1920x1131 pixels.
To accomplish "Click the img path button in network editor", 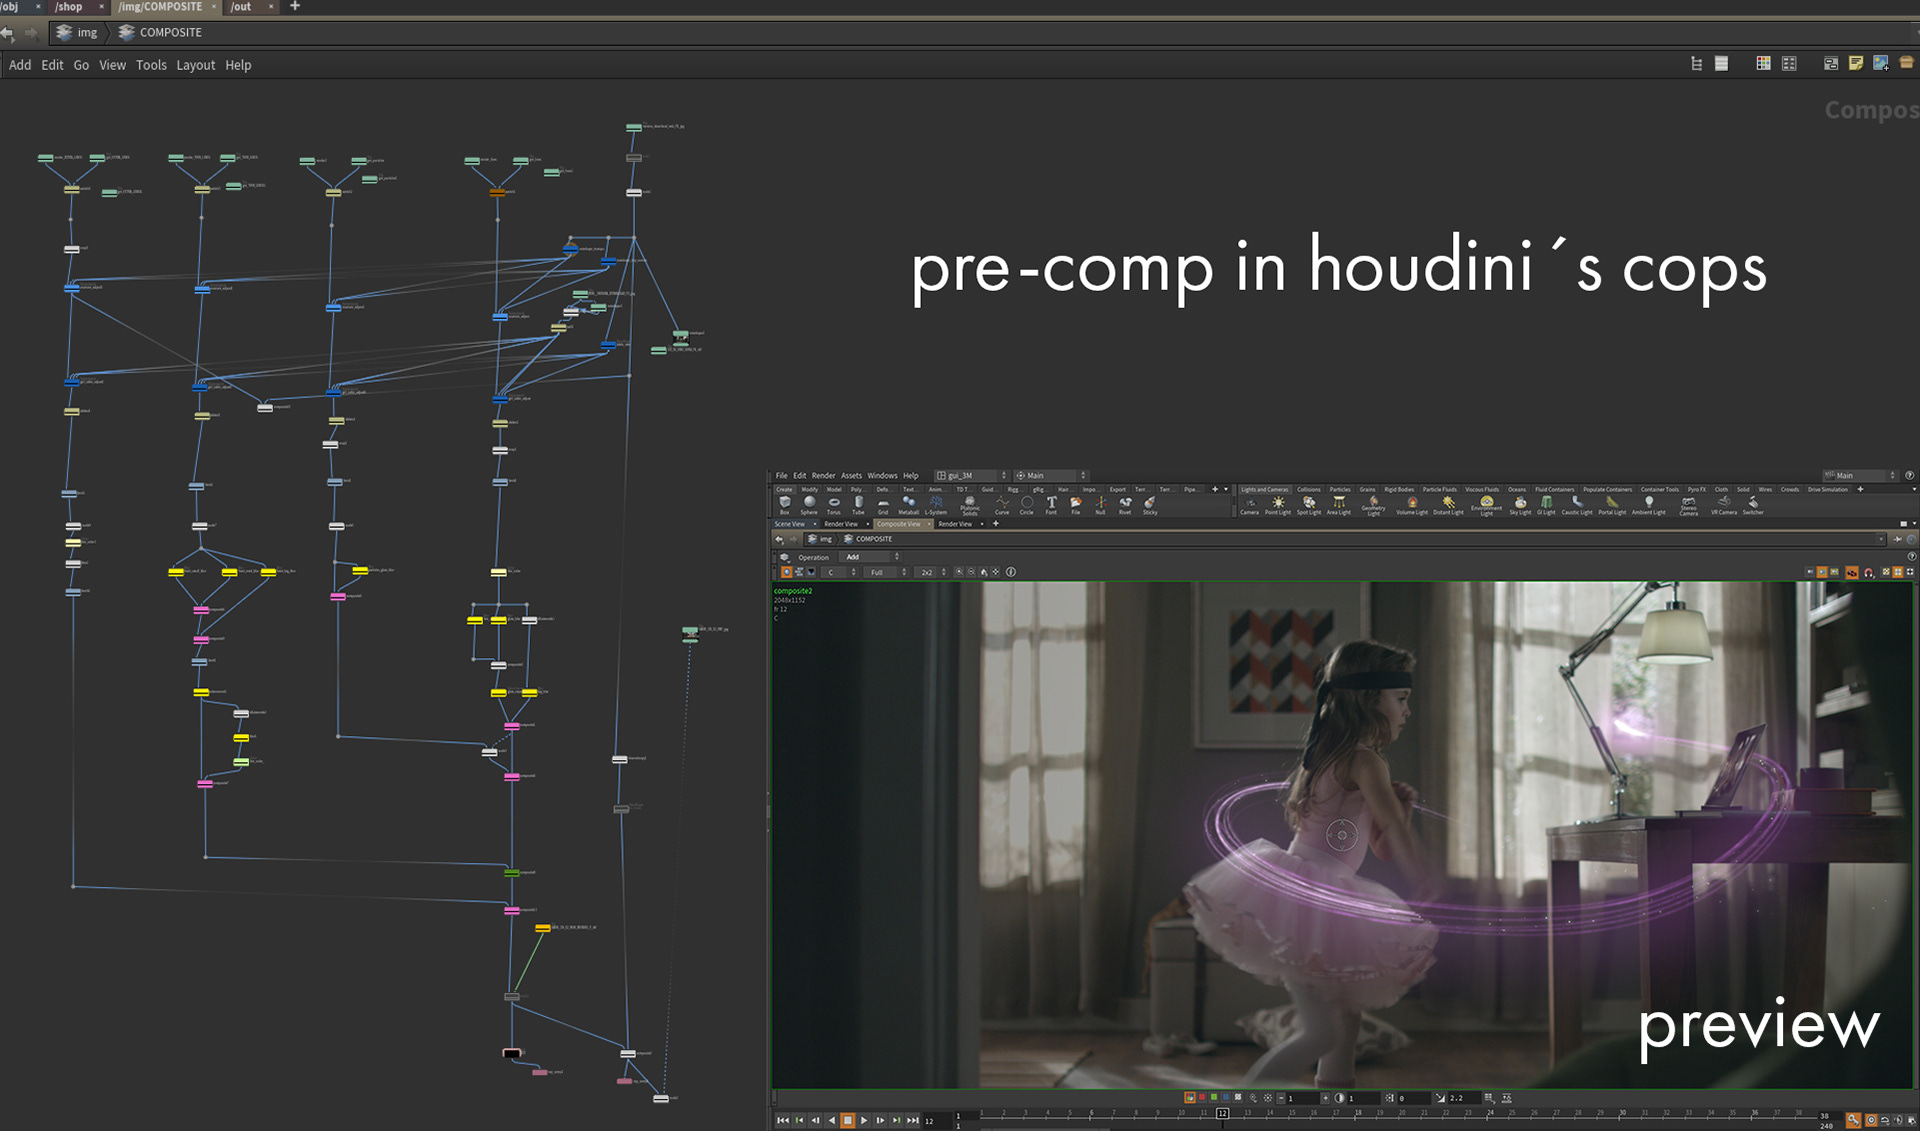I will tap(78, 32).
